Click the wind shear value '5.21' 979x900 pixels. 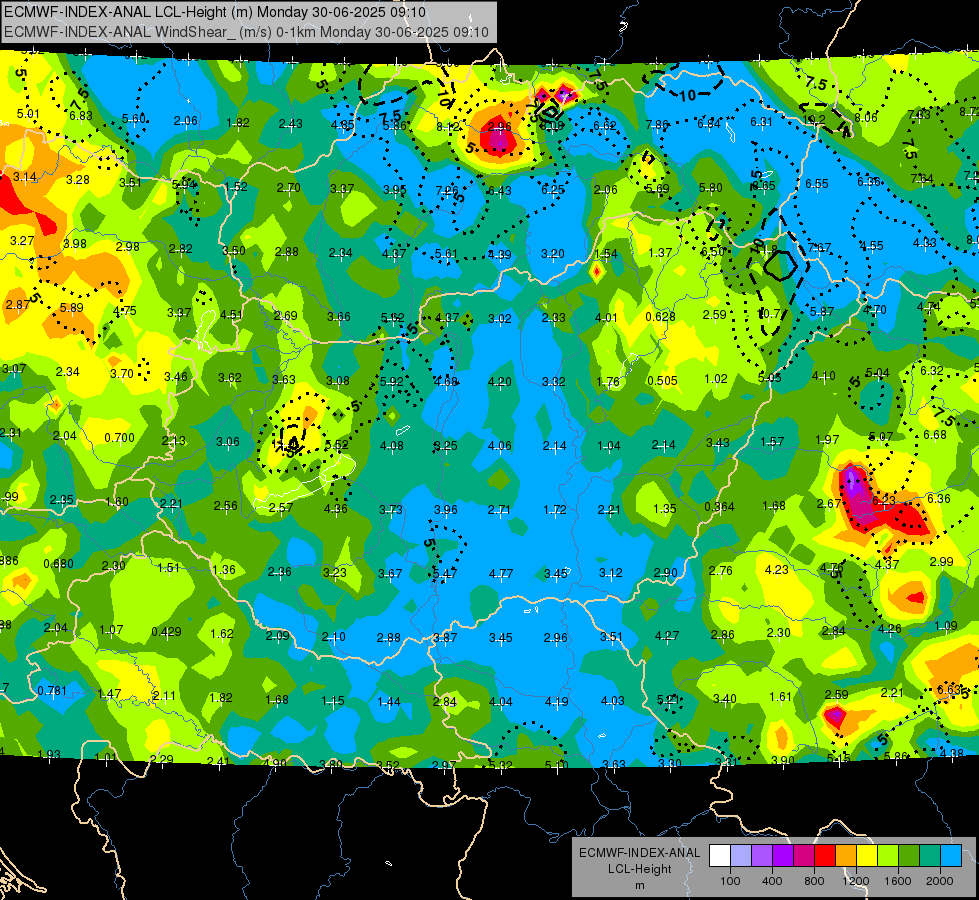click(x=668, y=700)
